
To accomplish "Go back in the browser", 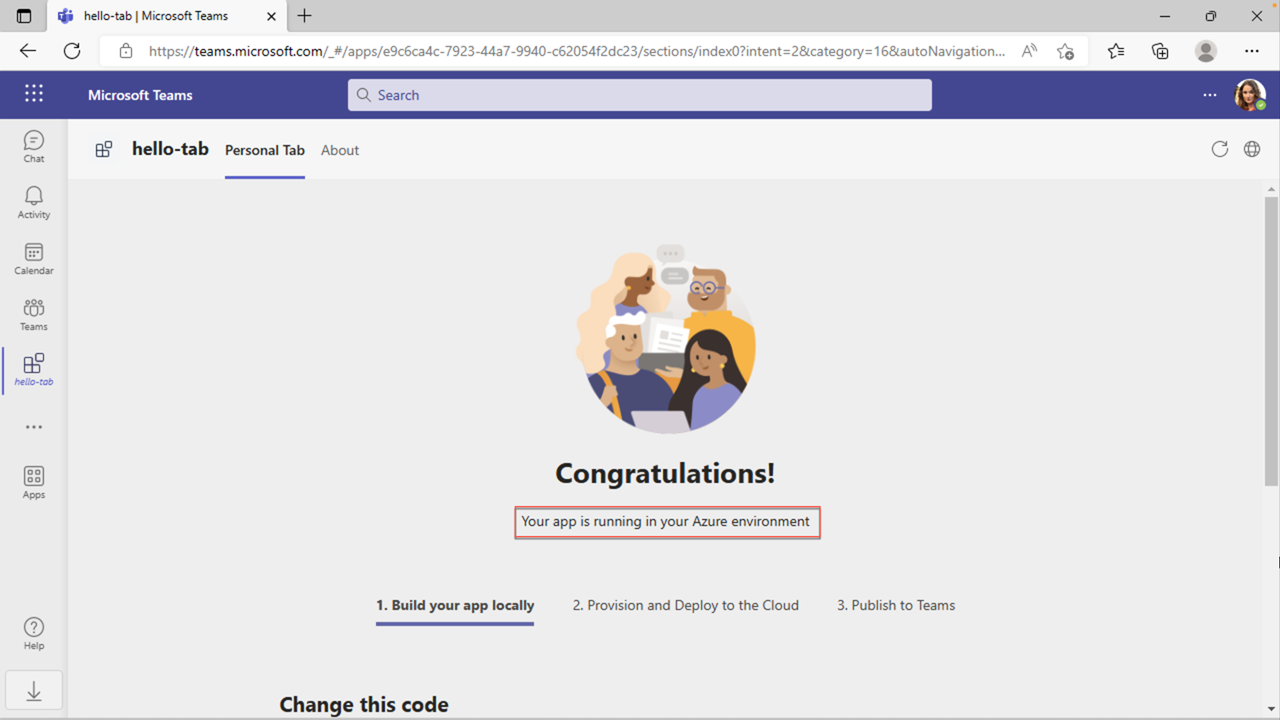I will pos(28,51).
